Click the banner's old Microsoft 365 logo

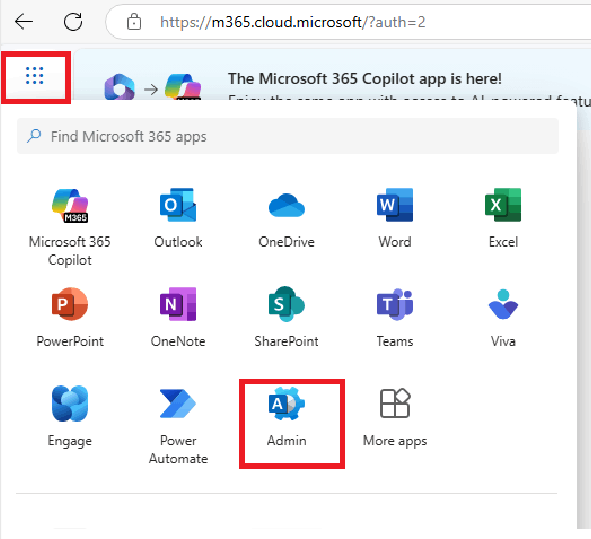pos(119,87)
